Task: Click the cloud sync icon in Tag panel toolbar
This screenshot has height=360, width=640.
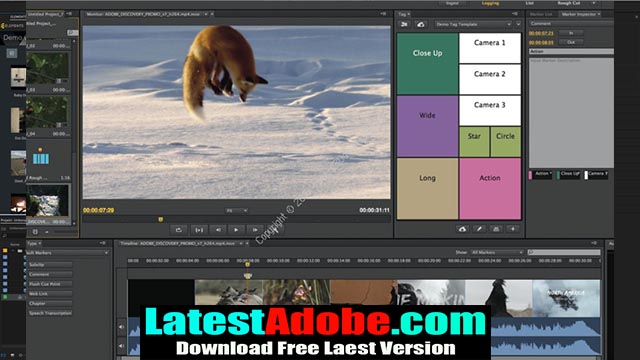Action: coord(421,24)
